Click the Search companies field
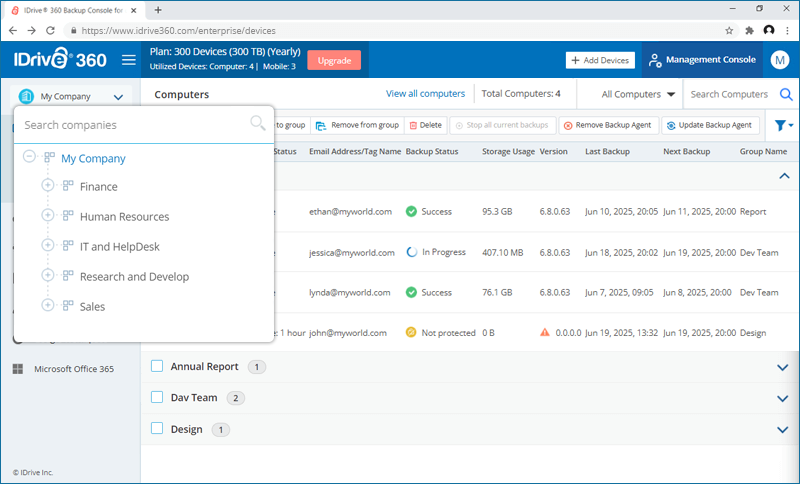 pyautogui.click(x=135, y=125)
